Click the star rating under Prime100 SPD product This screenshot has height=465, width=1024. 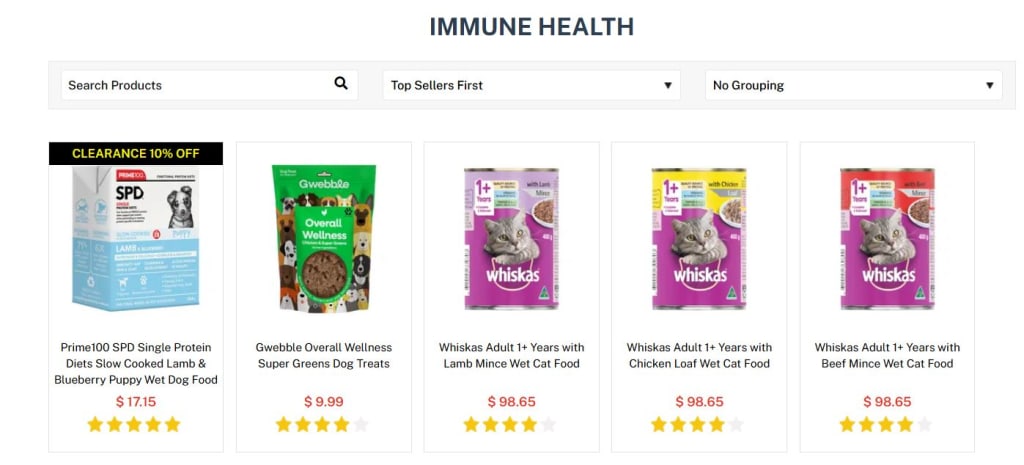[134, 425]
